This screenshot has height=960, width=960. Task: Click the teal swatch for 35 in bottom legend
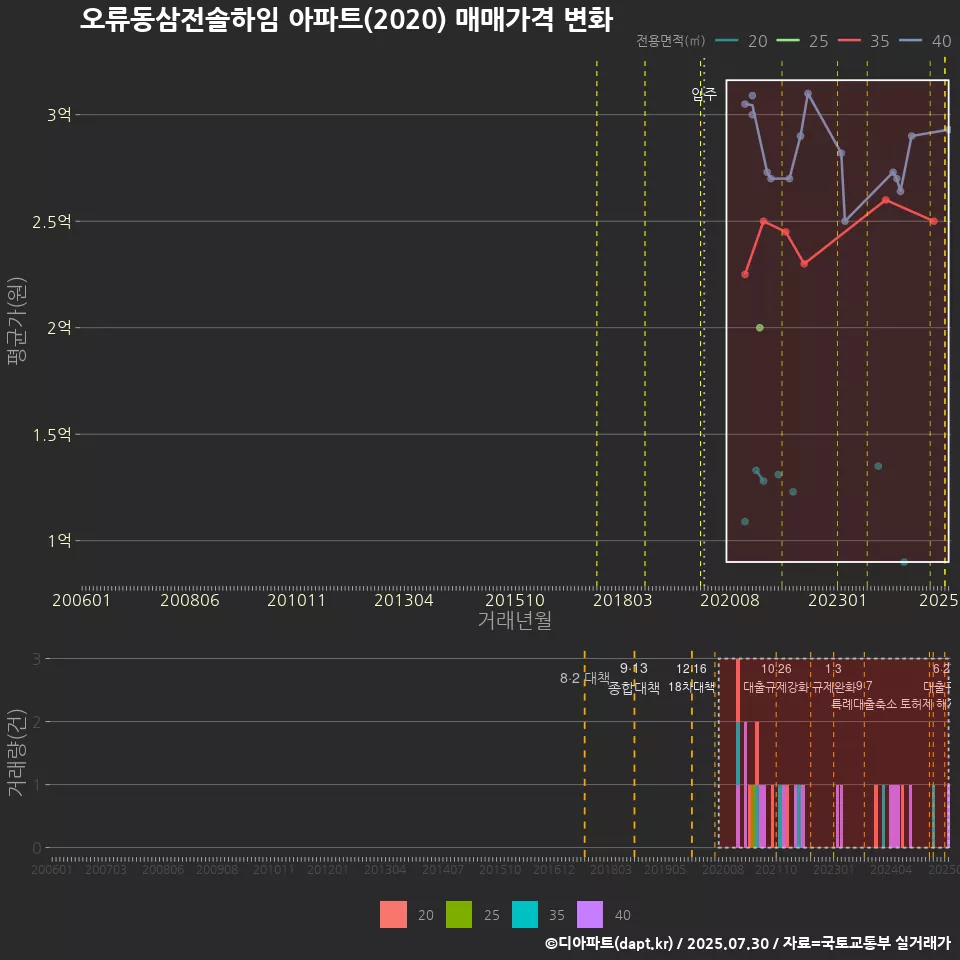[x=525, y=915]
